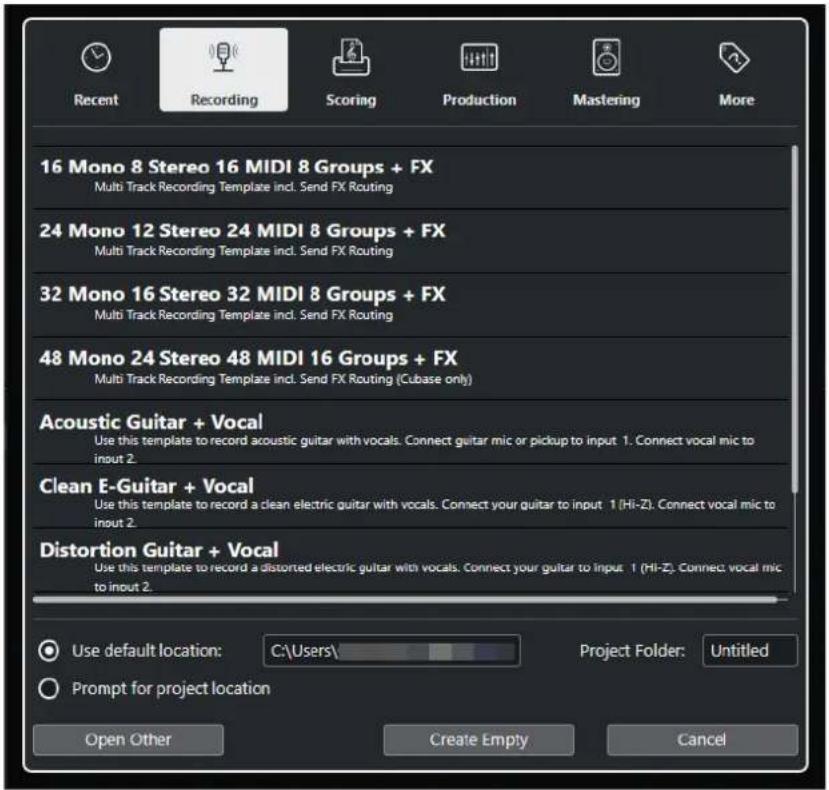Switch to the Production tab label

click(480, 100)
